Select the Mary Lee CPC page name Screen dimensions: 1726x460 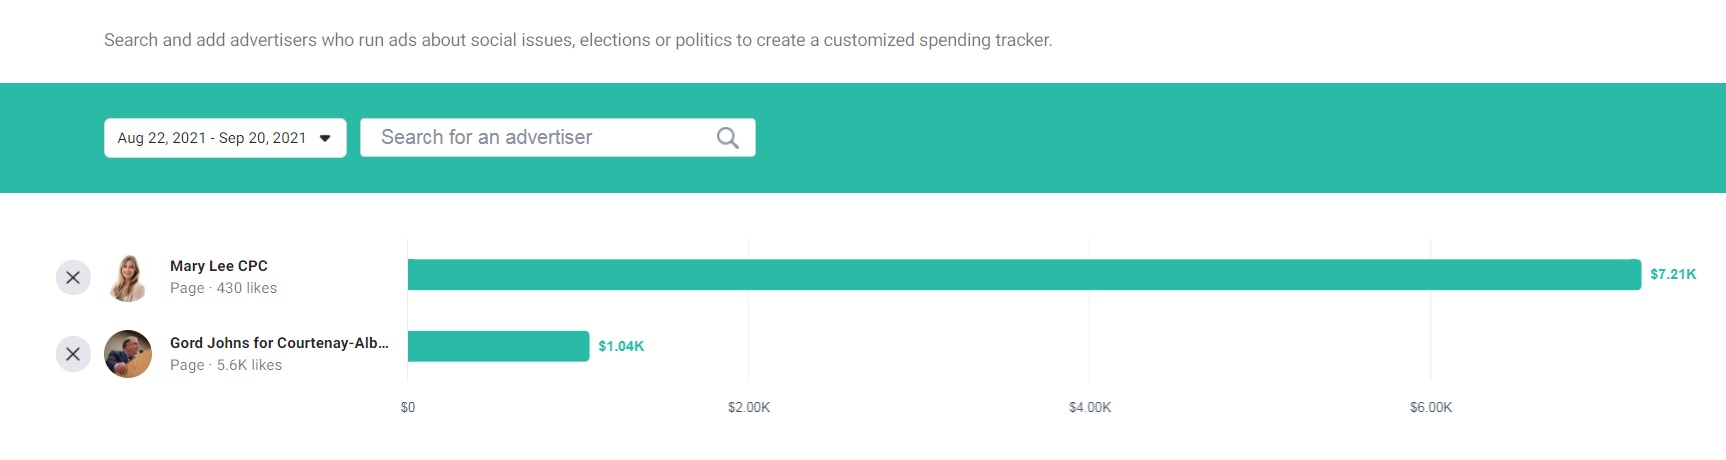[219, 266]
